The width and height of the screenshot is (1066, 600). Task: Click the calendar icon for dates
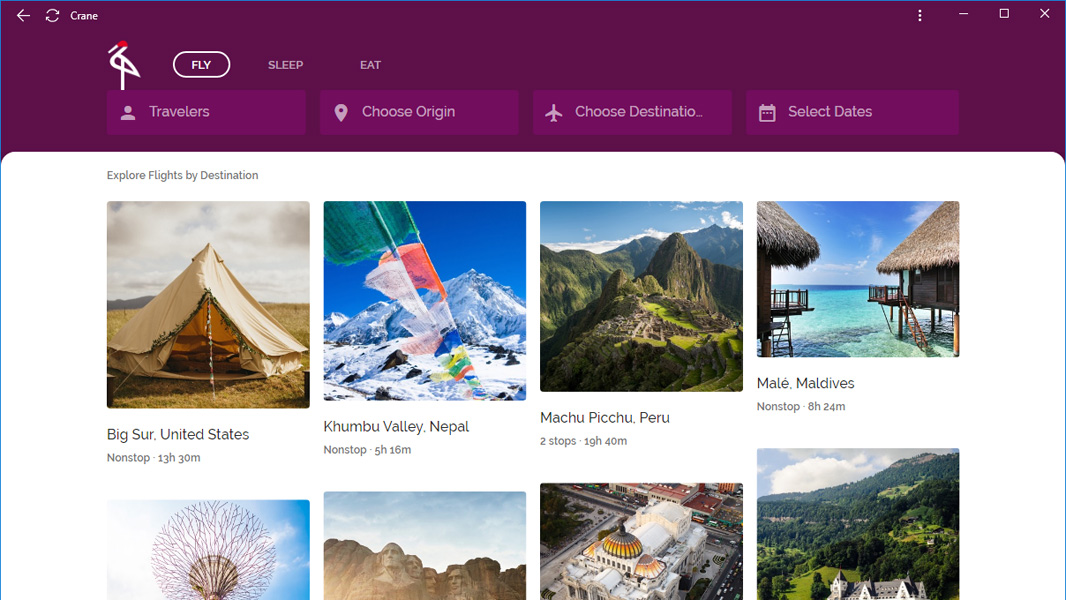(x=767, y=113)
